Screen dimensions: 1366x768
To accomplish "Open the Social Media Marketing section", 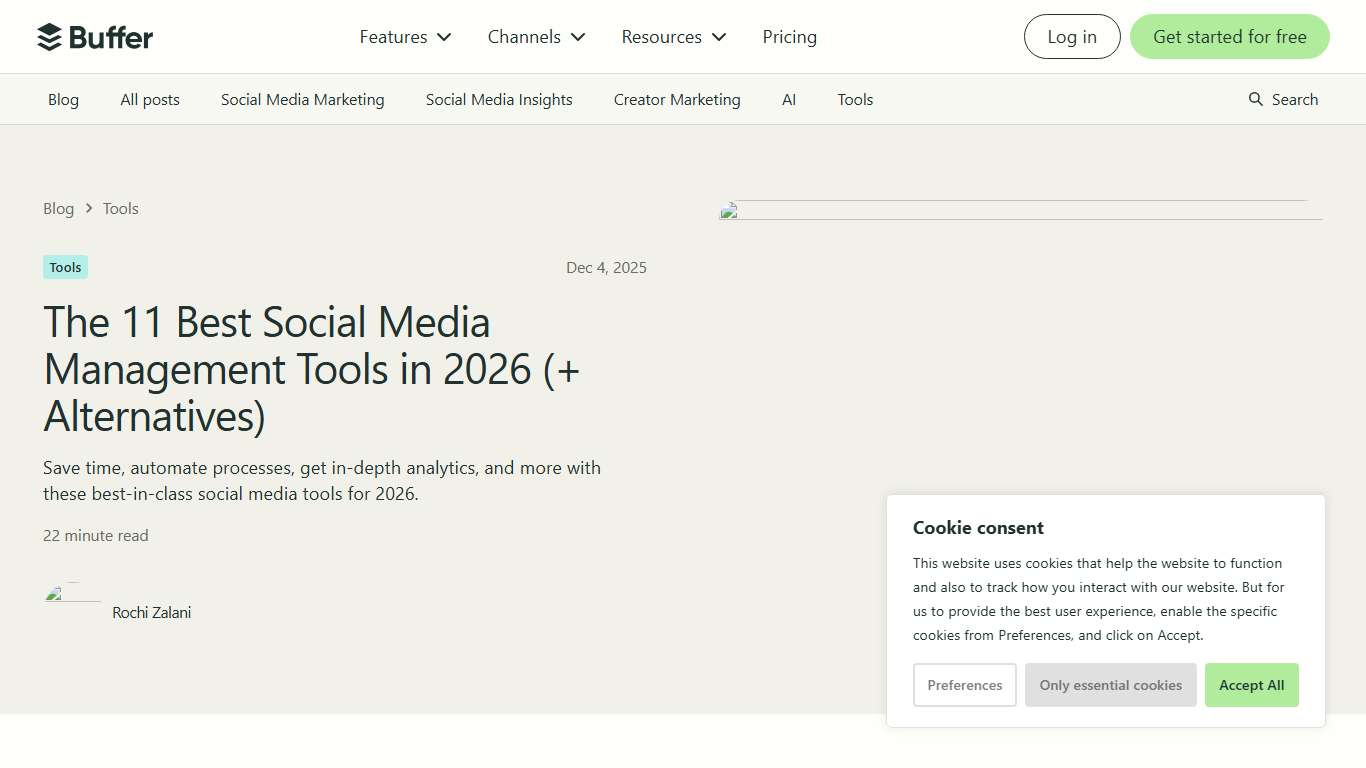I will click(x=302, y=99).
